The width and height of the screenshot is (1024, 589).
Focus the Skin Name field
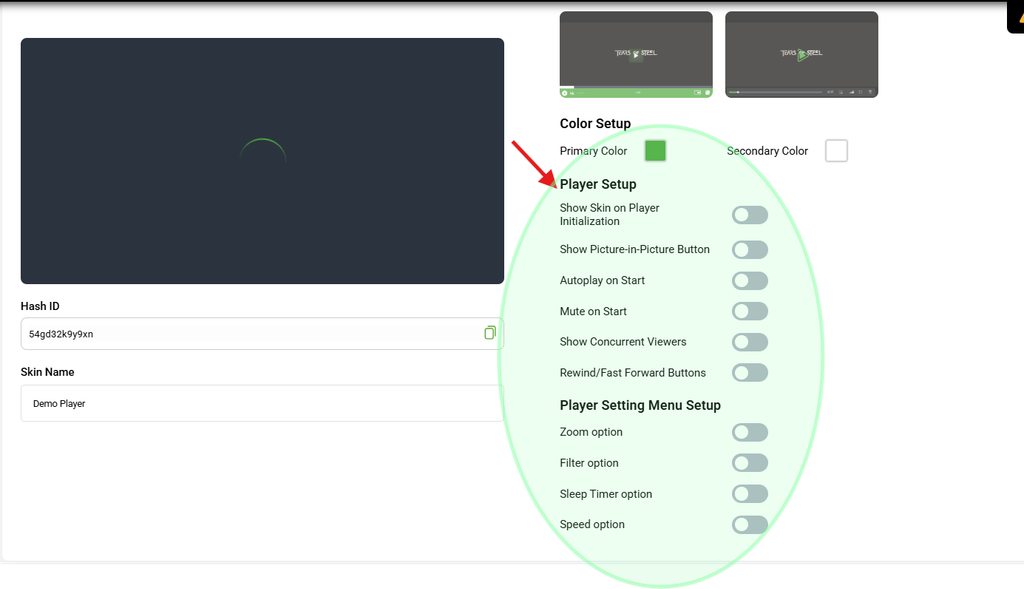262,404
